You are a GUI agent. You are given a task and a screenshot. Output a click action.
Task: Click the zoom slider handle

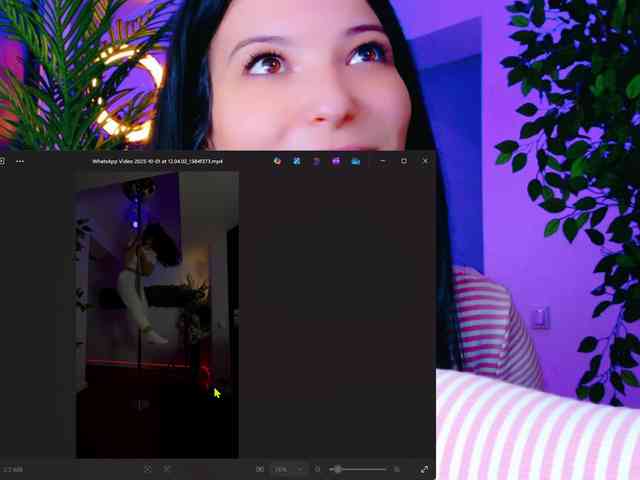[338, 469]
